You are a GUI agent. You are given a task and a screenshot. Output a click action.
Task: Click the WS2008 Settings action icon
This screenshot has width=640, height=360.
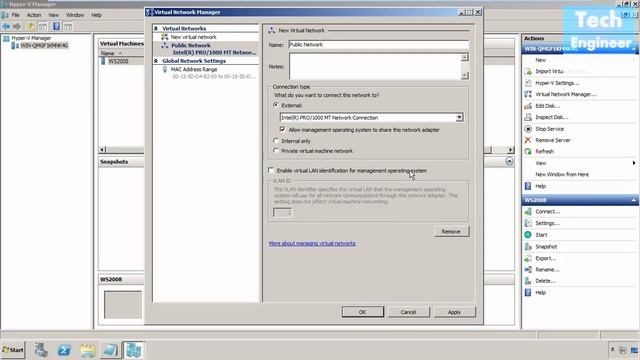coord(528,223)
